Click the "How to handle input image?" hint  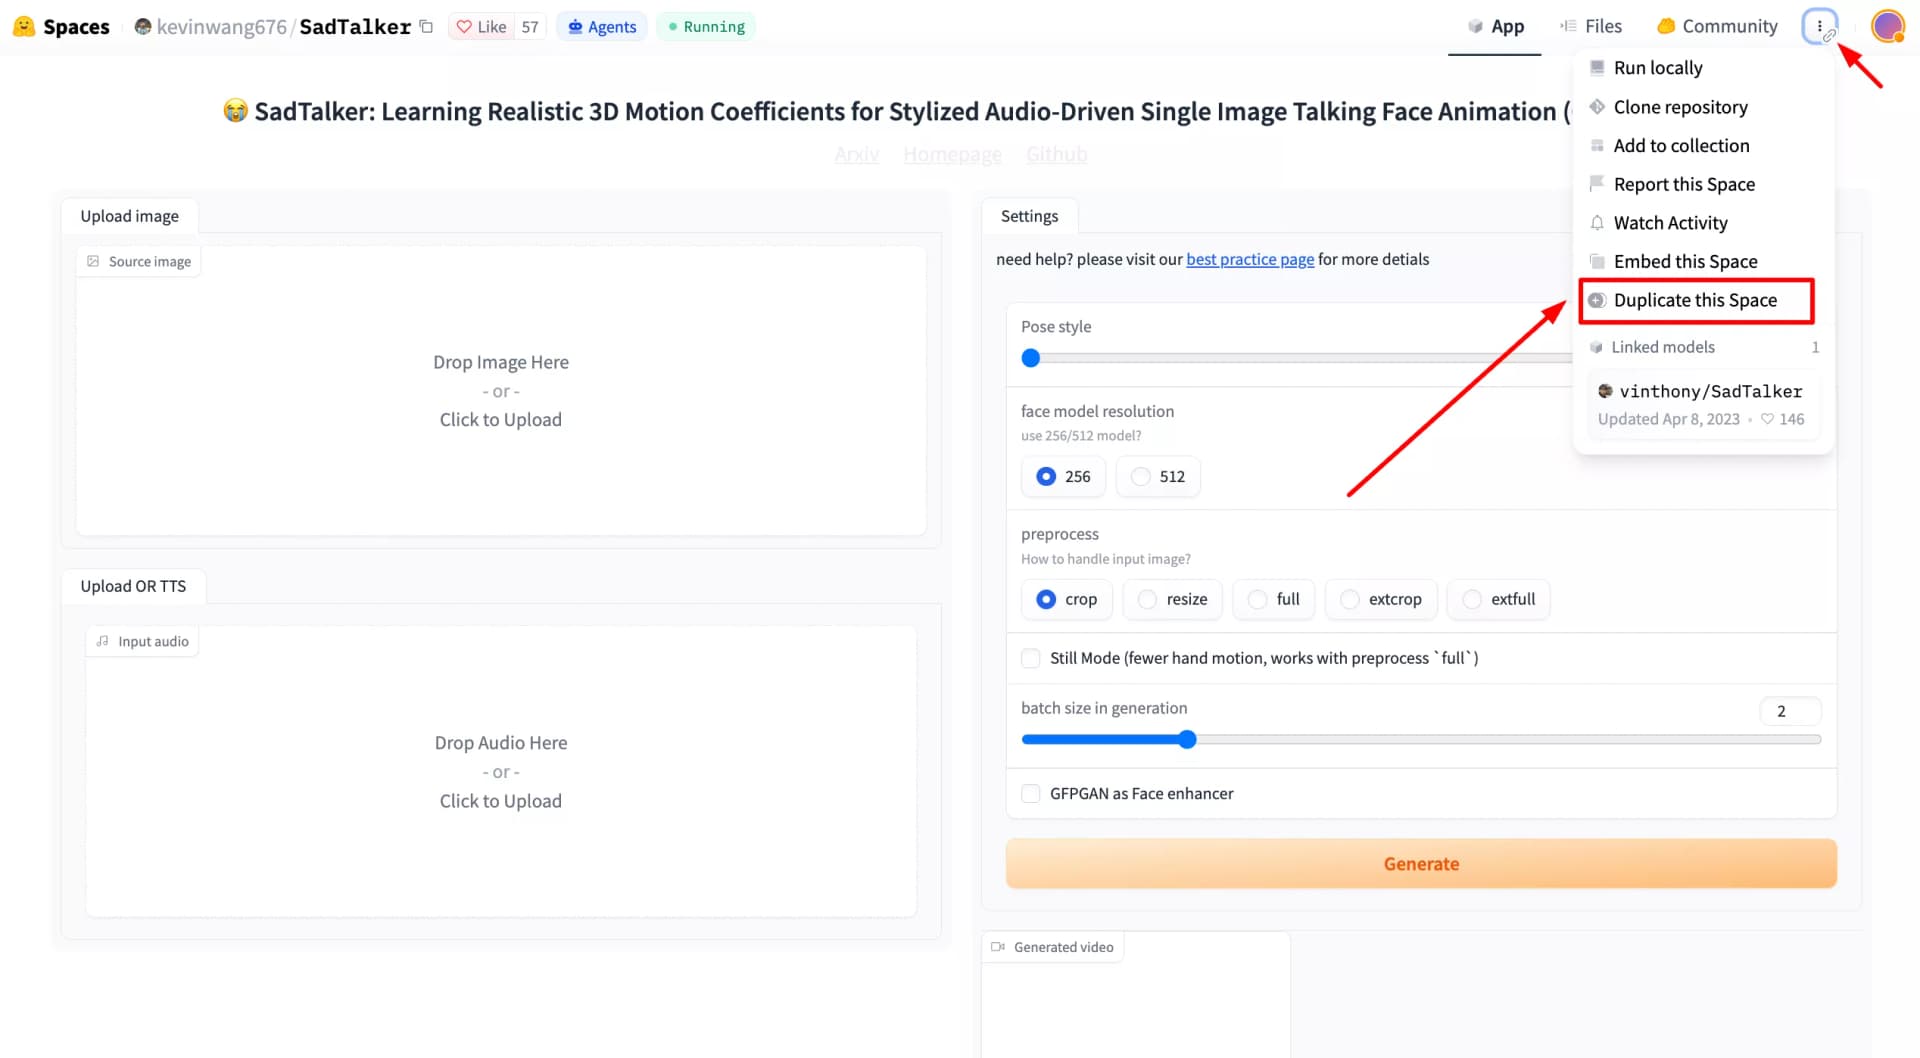(1106, 560)
